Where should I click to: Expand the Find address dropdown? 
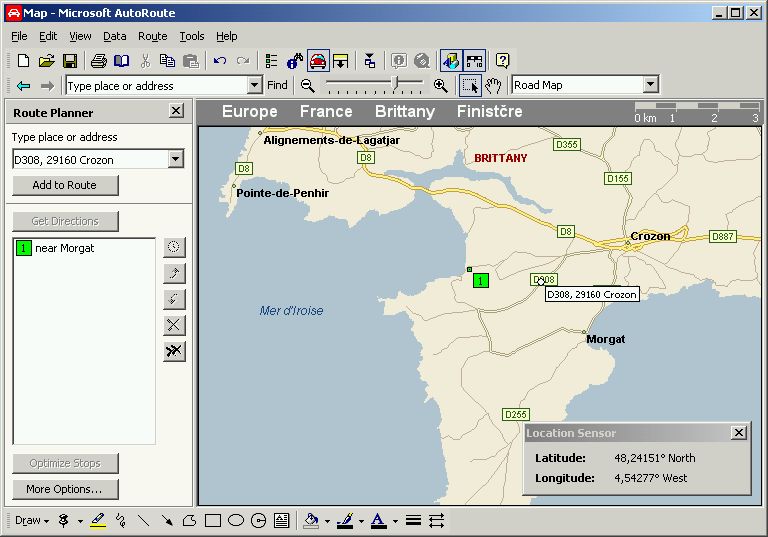(x=254, y=86)
